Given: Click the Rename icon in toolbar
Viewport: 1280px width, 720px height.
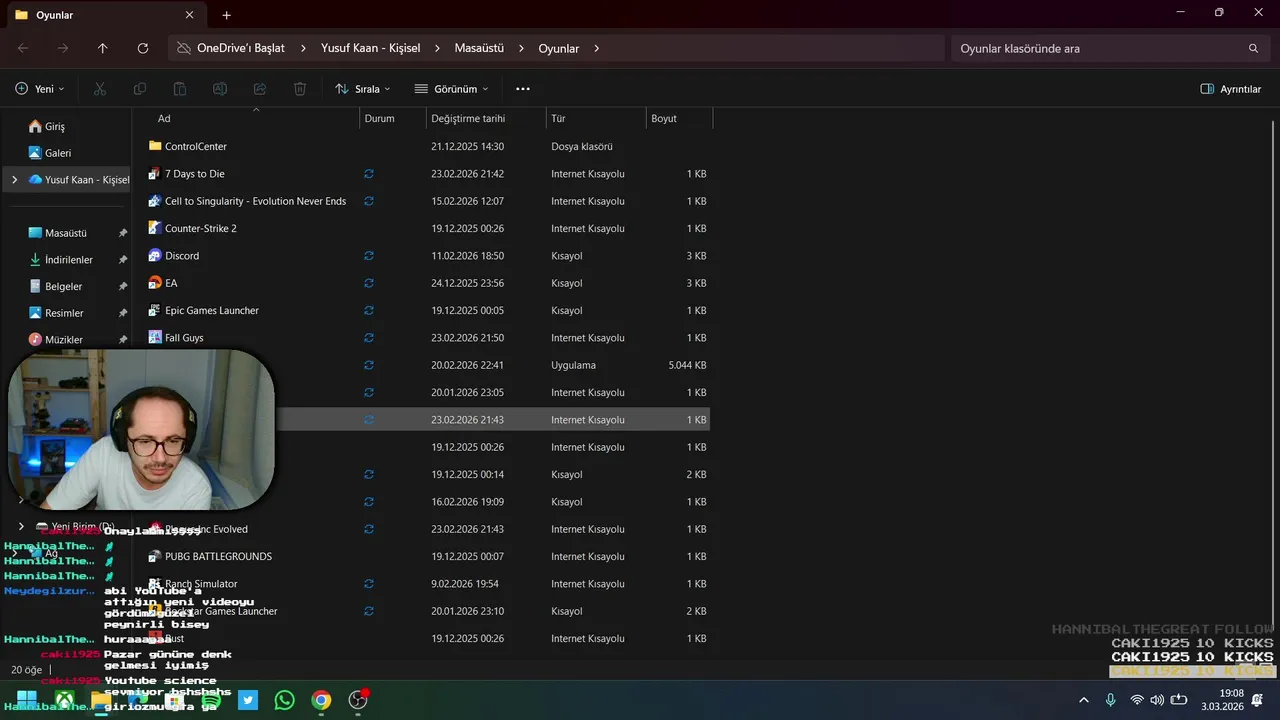Looking at the screenshot, I should point(220,89).
